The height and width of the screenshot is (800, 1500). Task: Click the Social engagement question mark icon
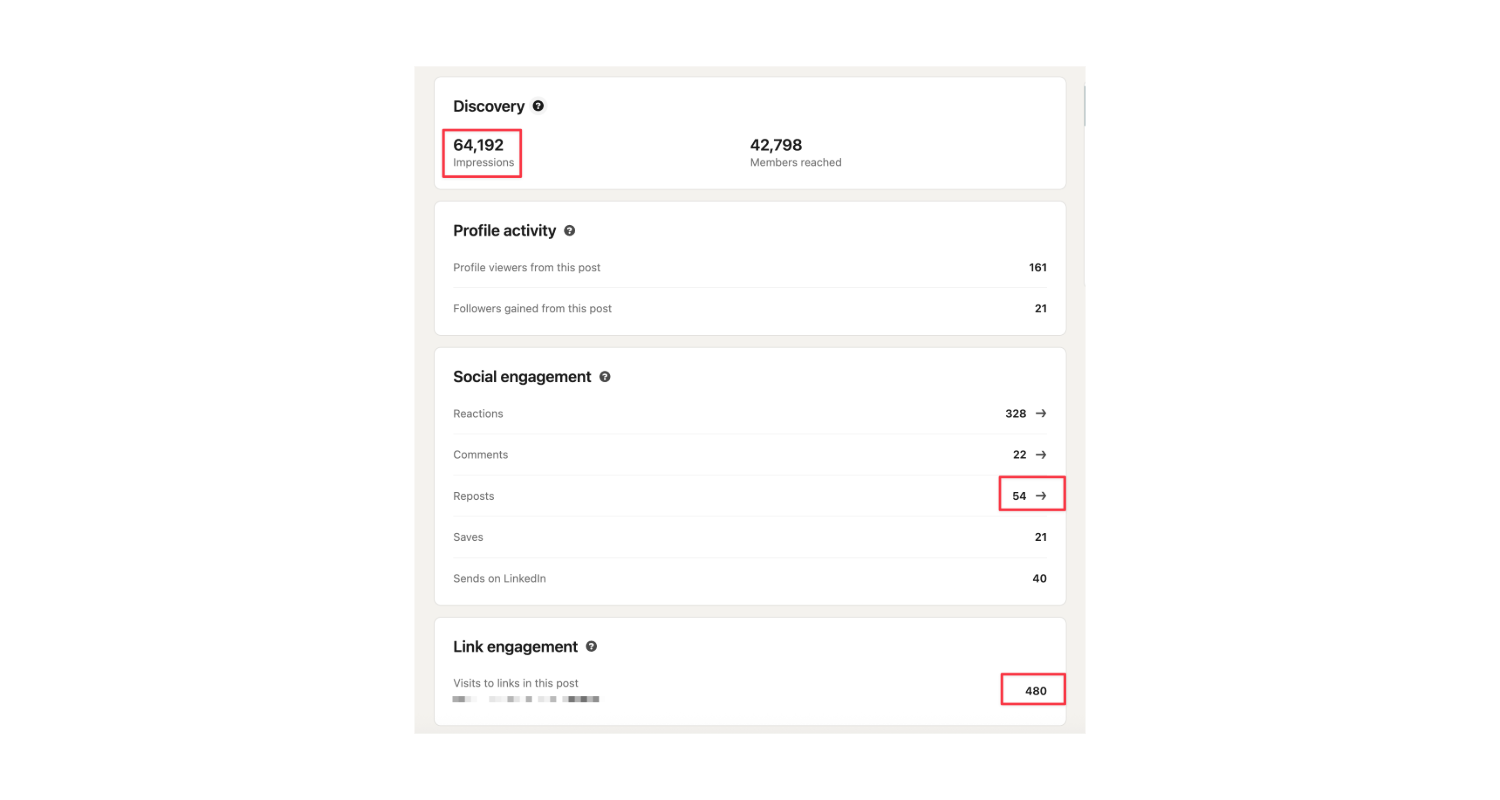(x=604, y=377)
